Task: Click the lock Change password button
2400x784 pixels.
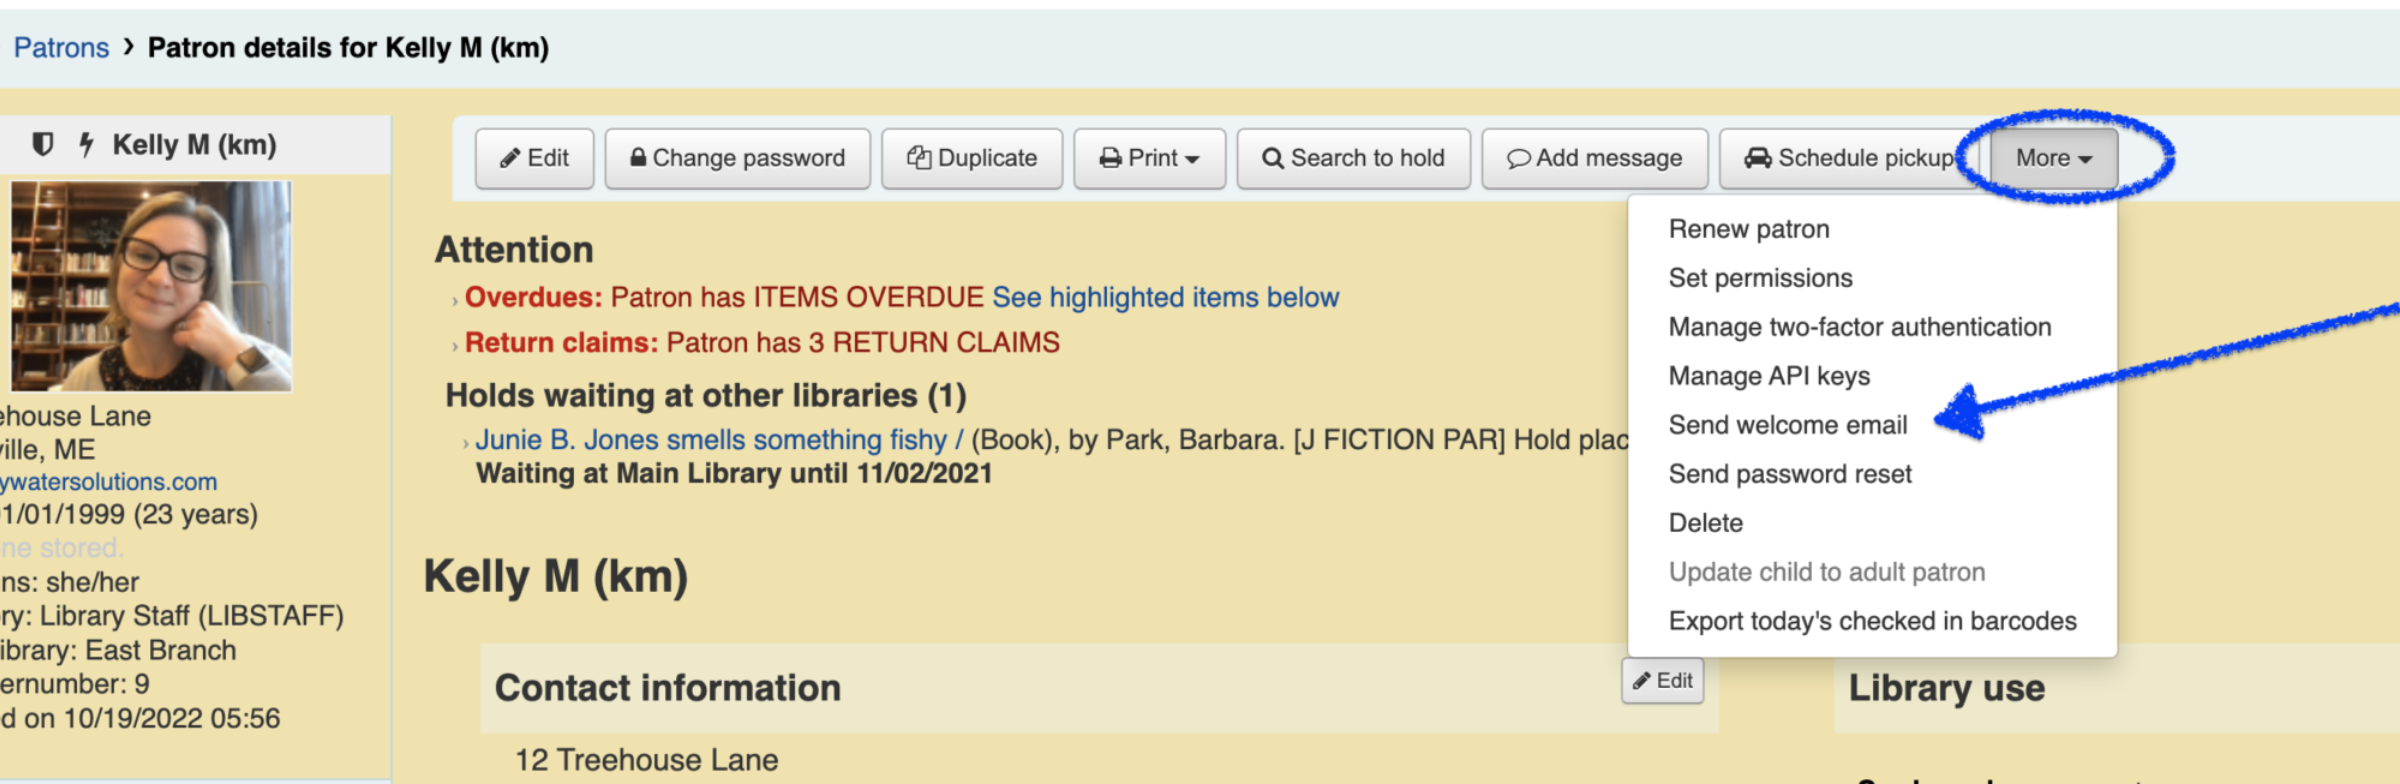Action: 737,158
